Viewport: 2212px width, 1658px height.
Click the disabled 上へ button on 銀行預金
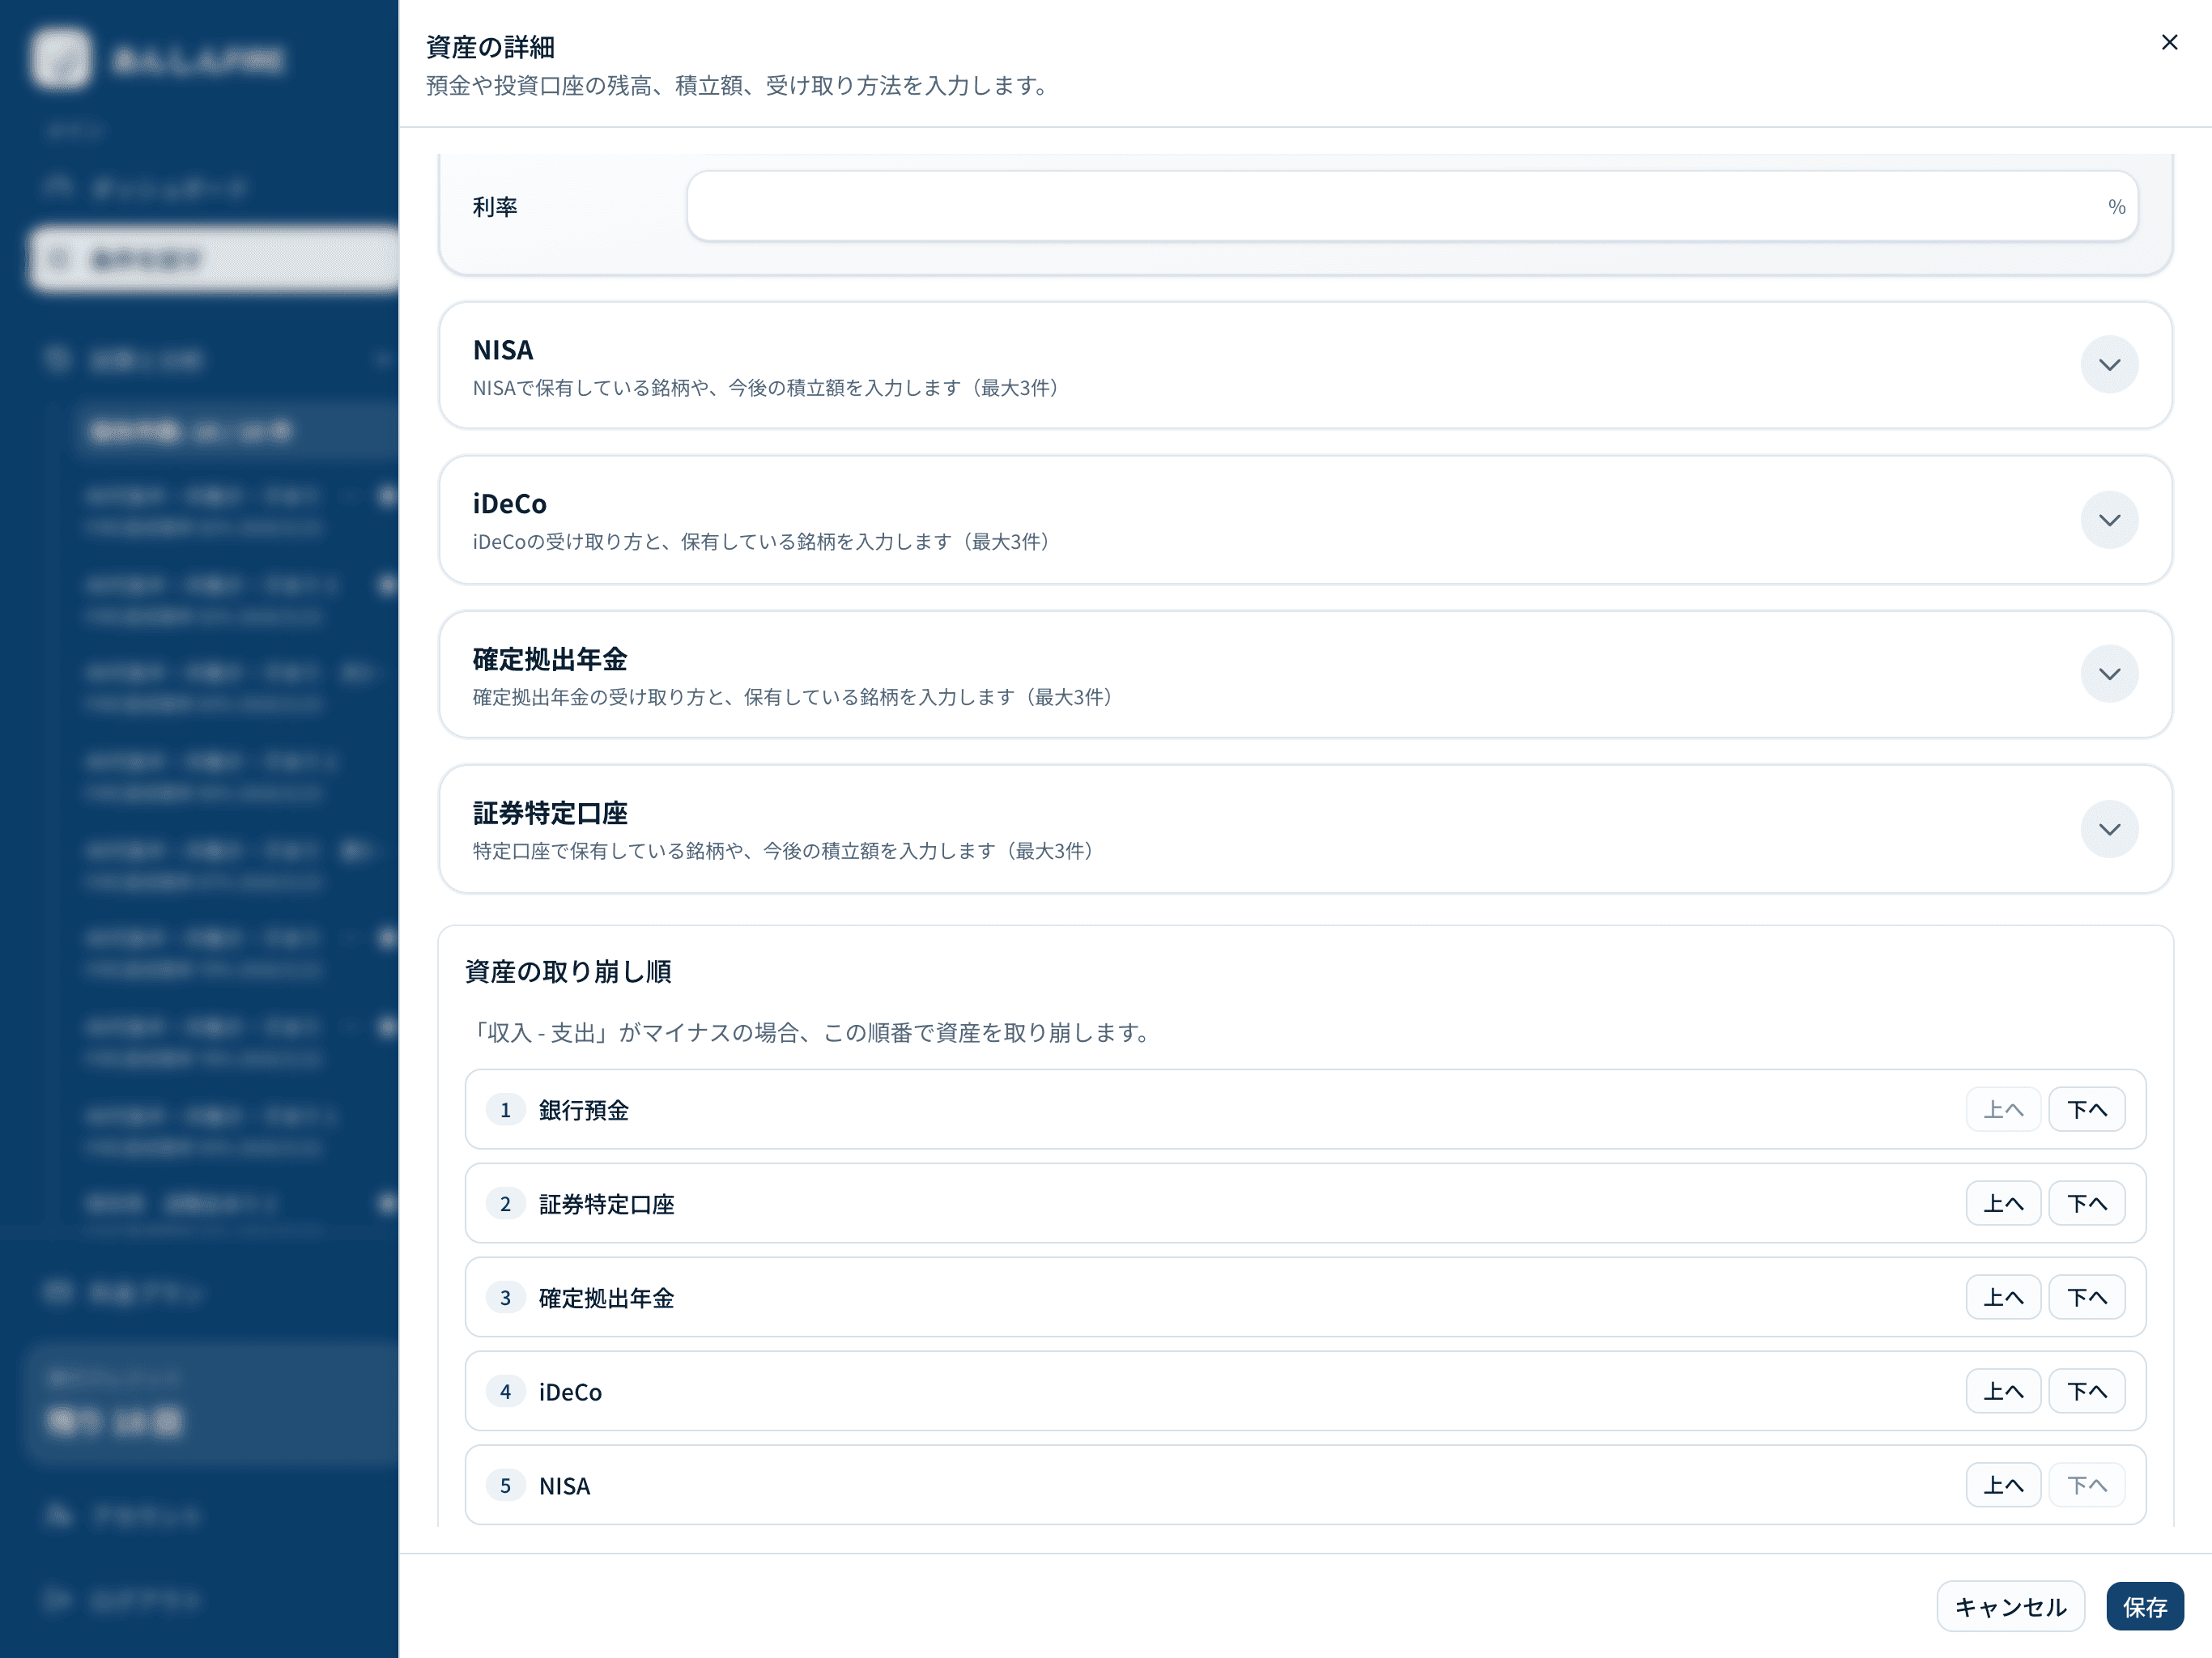[x=2003, y=1109]
